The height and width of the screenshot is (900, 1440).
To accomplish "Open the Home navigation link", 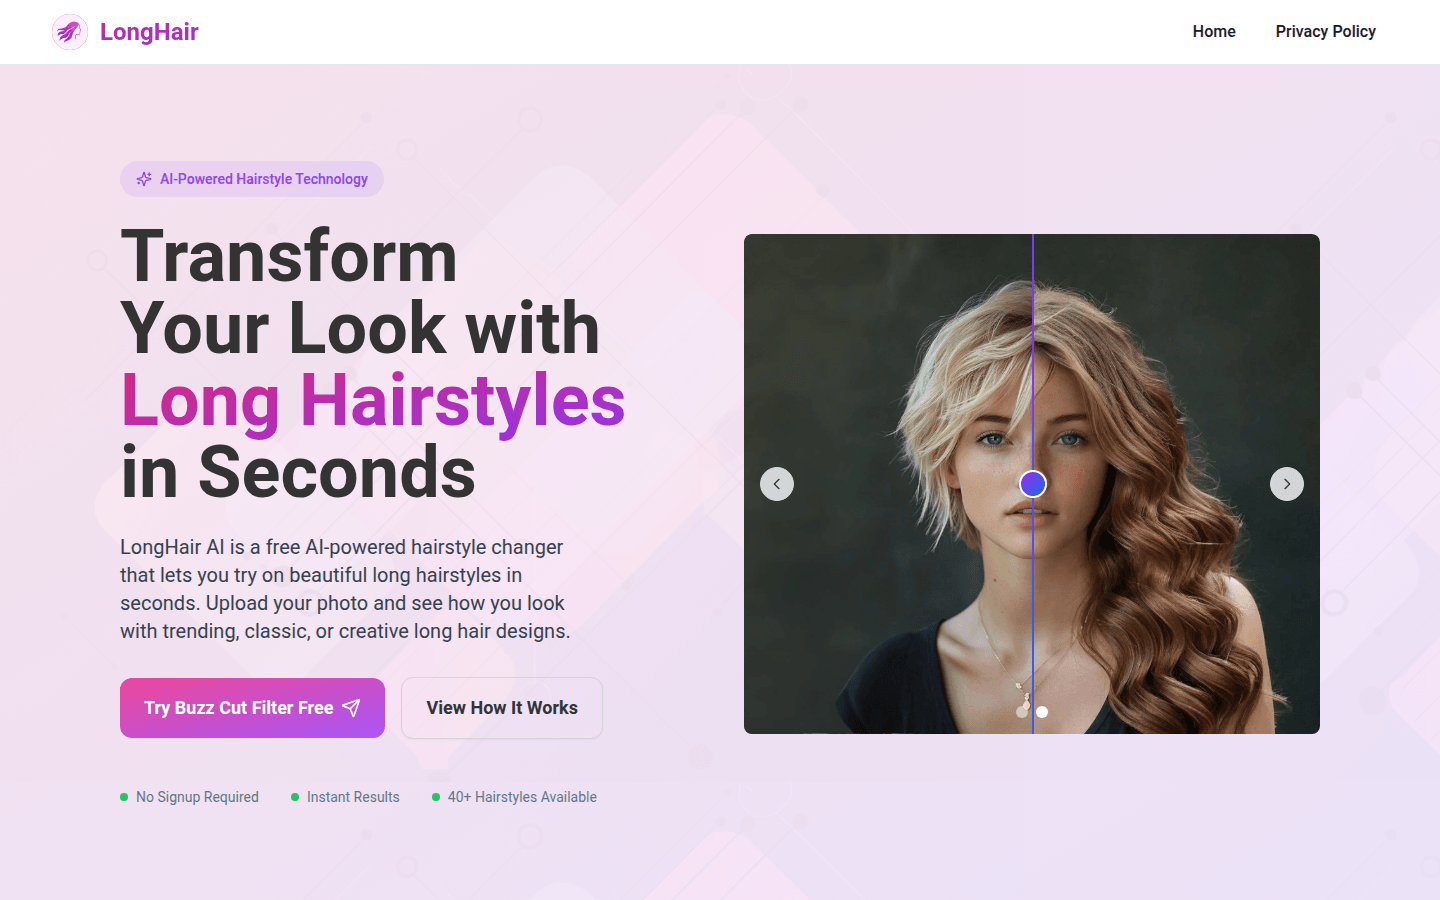I will [1214, 32].
